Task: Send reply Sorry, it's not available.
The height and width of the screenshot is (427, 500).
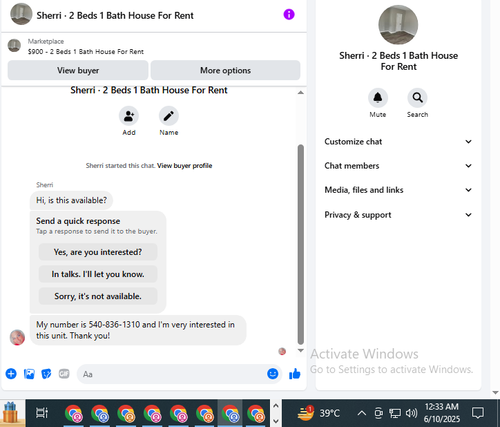Action: coord(98,296)
